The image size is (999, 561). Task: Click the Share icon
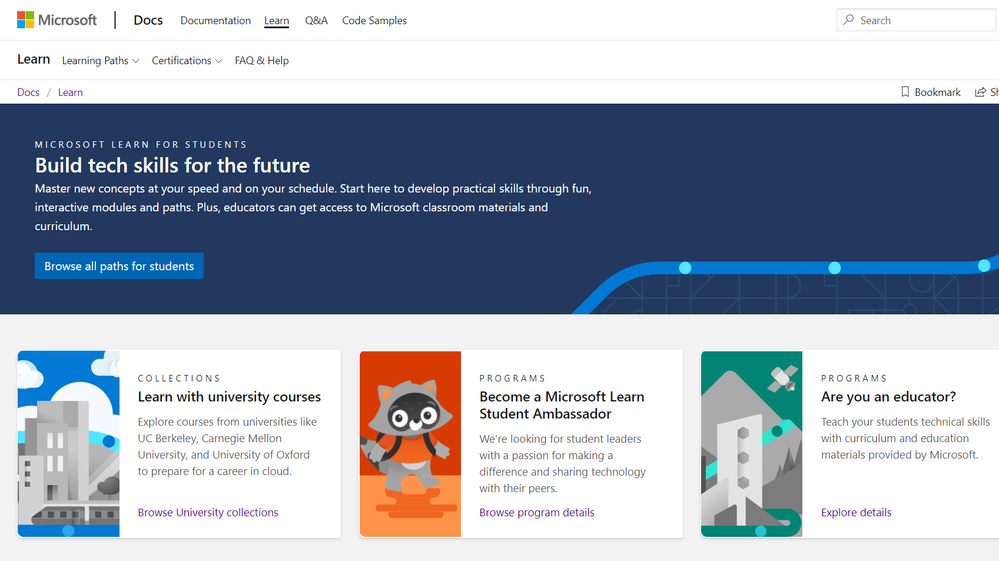980,92
